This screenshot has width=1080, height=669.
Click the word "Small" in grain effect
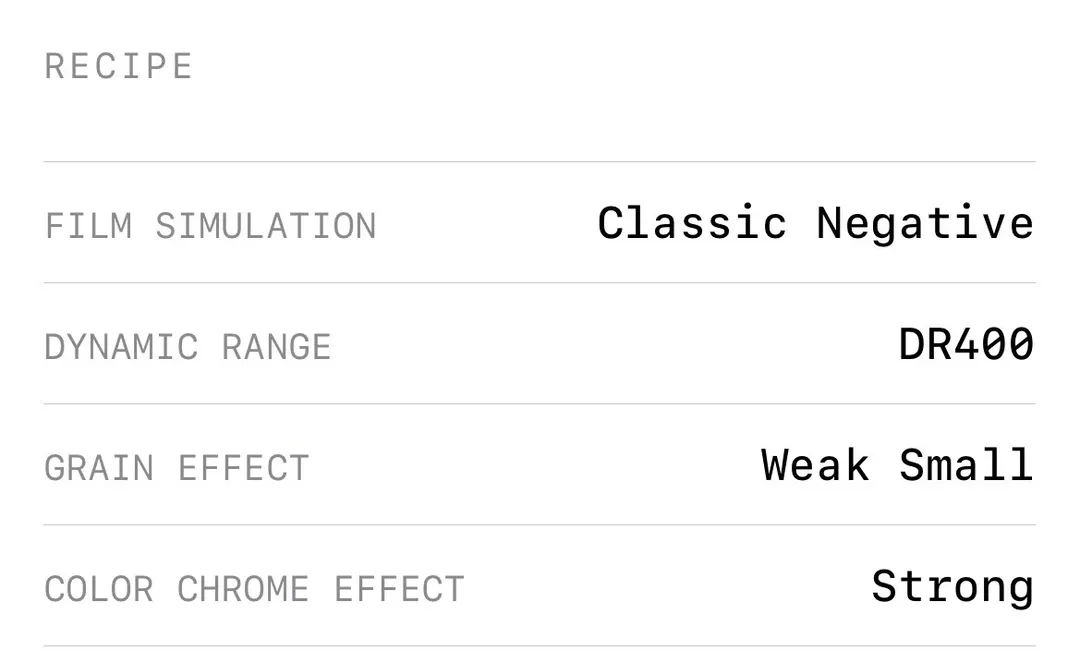(966, 466)
